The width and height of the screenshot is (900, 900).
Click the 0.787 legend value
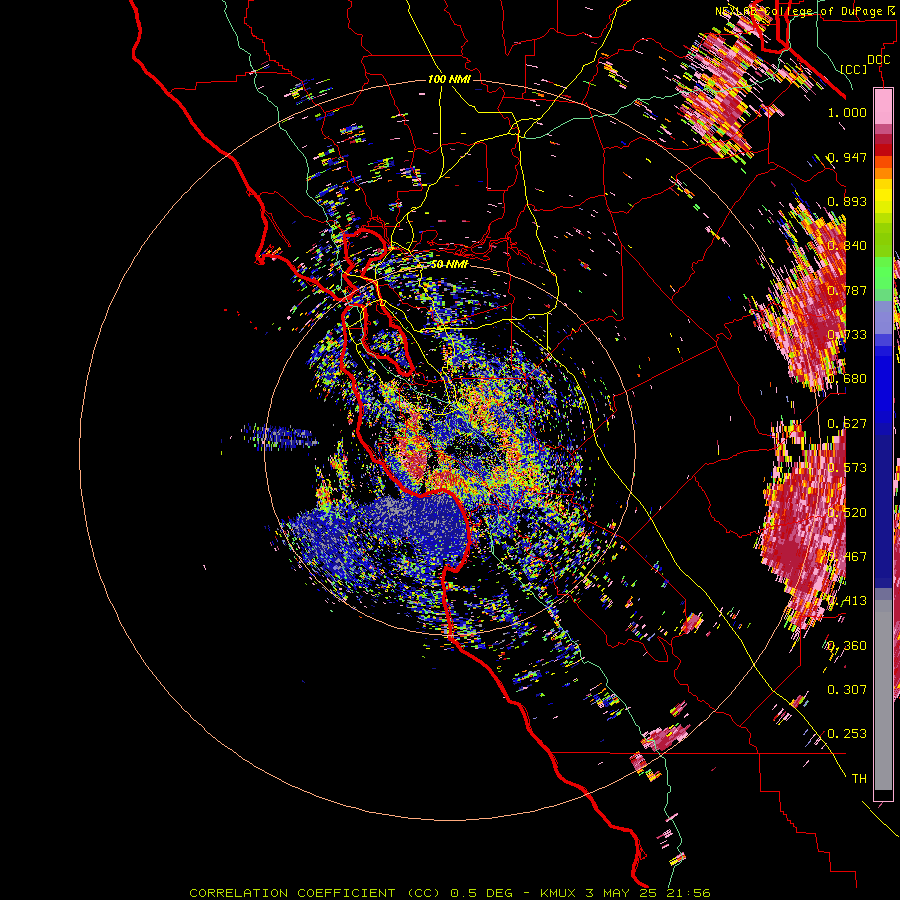(847, 290)
